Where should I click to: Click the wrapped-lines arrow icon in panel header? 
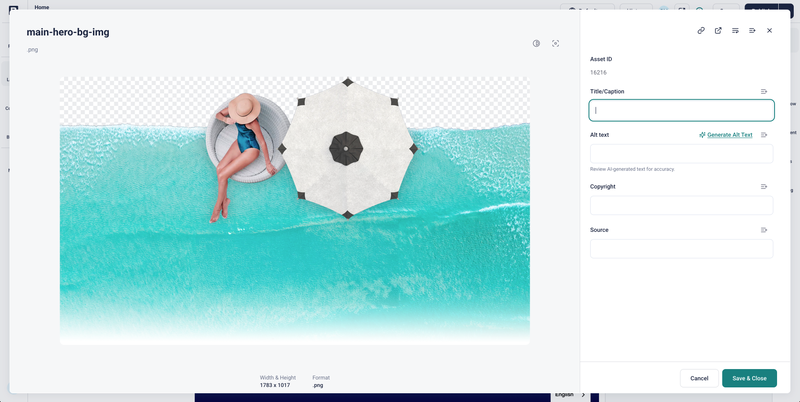735,31
